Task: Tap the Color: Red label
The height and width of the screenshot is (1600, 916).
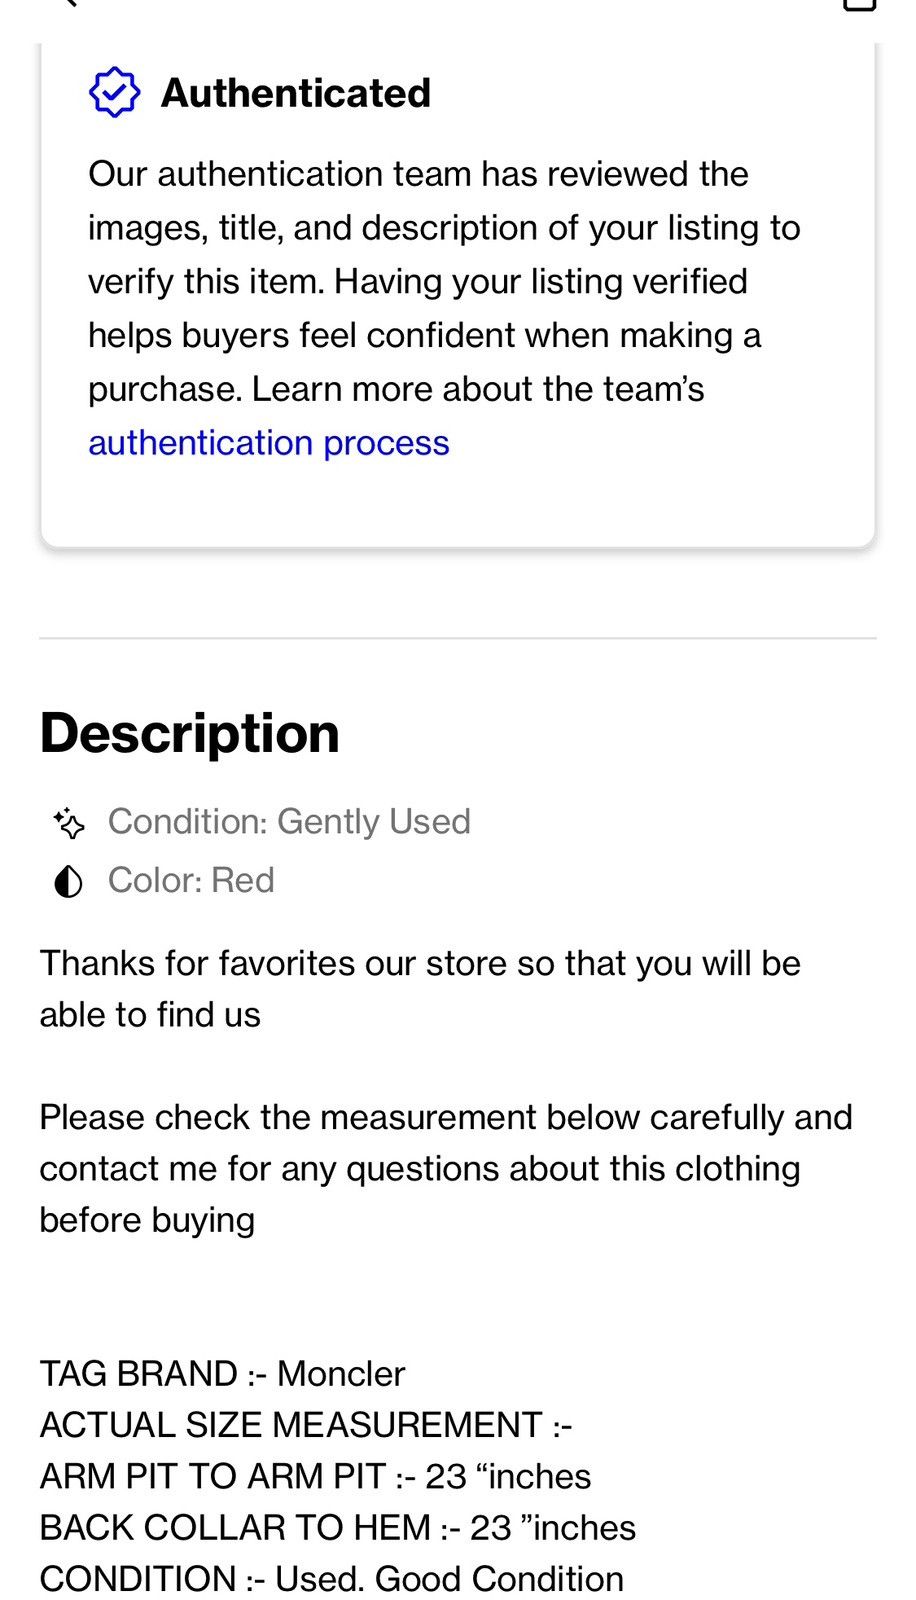Action: [191, 881]
